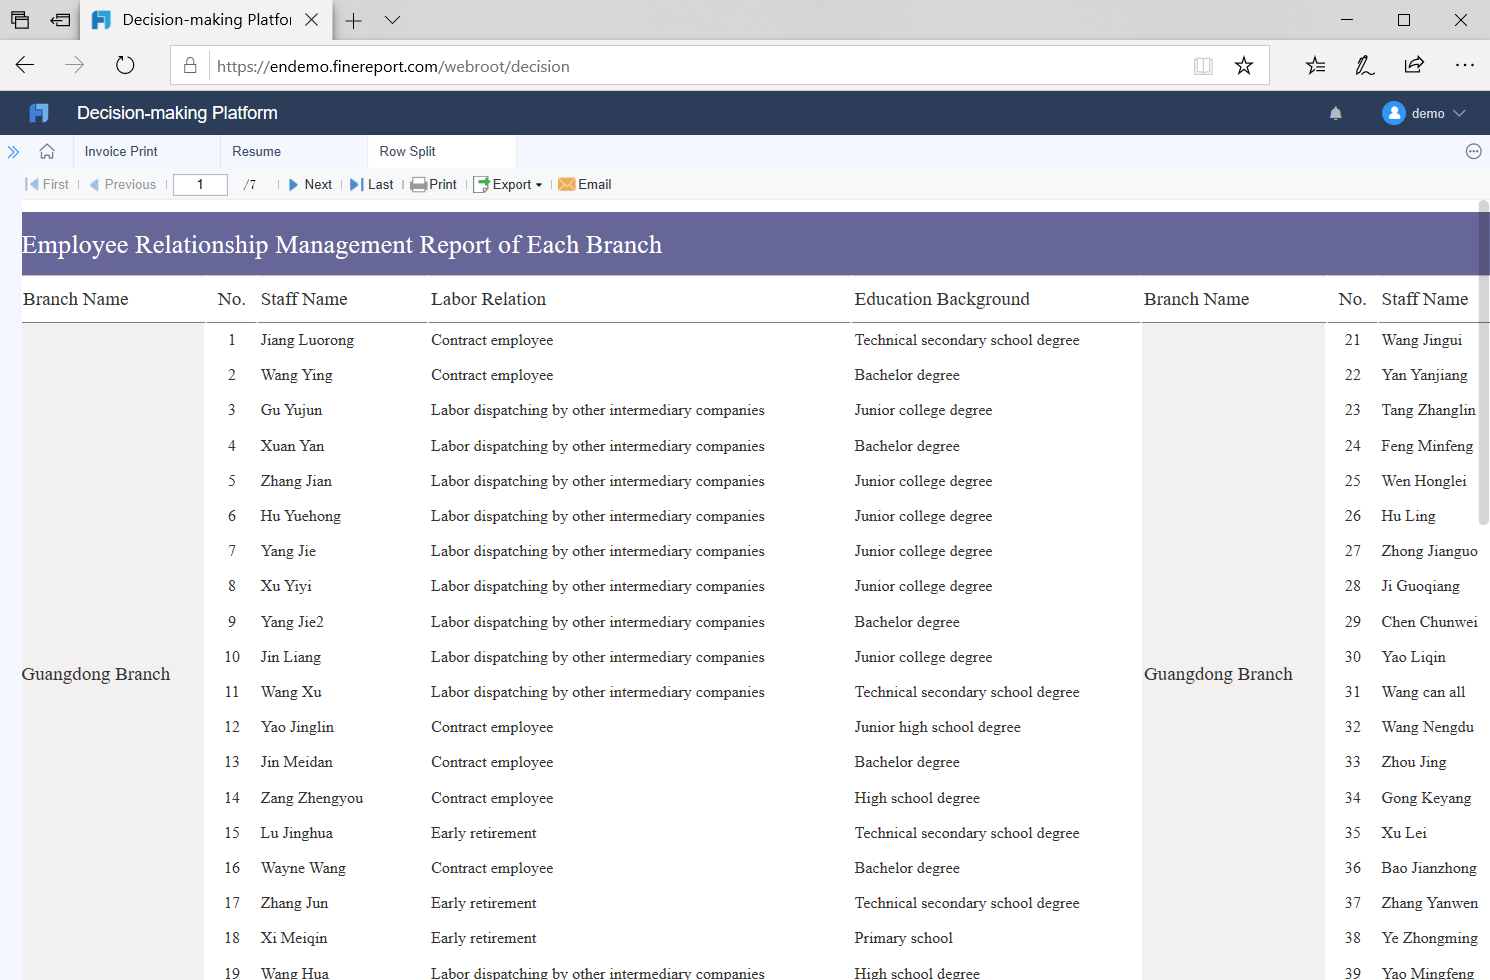Add page to favorites star
Viewport: 1490px width, 980px height.
pyautogui.click(x=1244, y=66)
